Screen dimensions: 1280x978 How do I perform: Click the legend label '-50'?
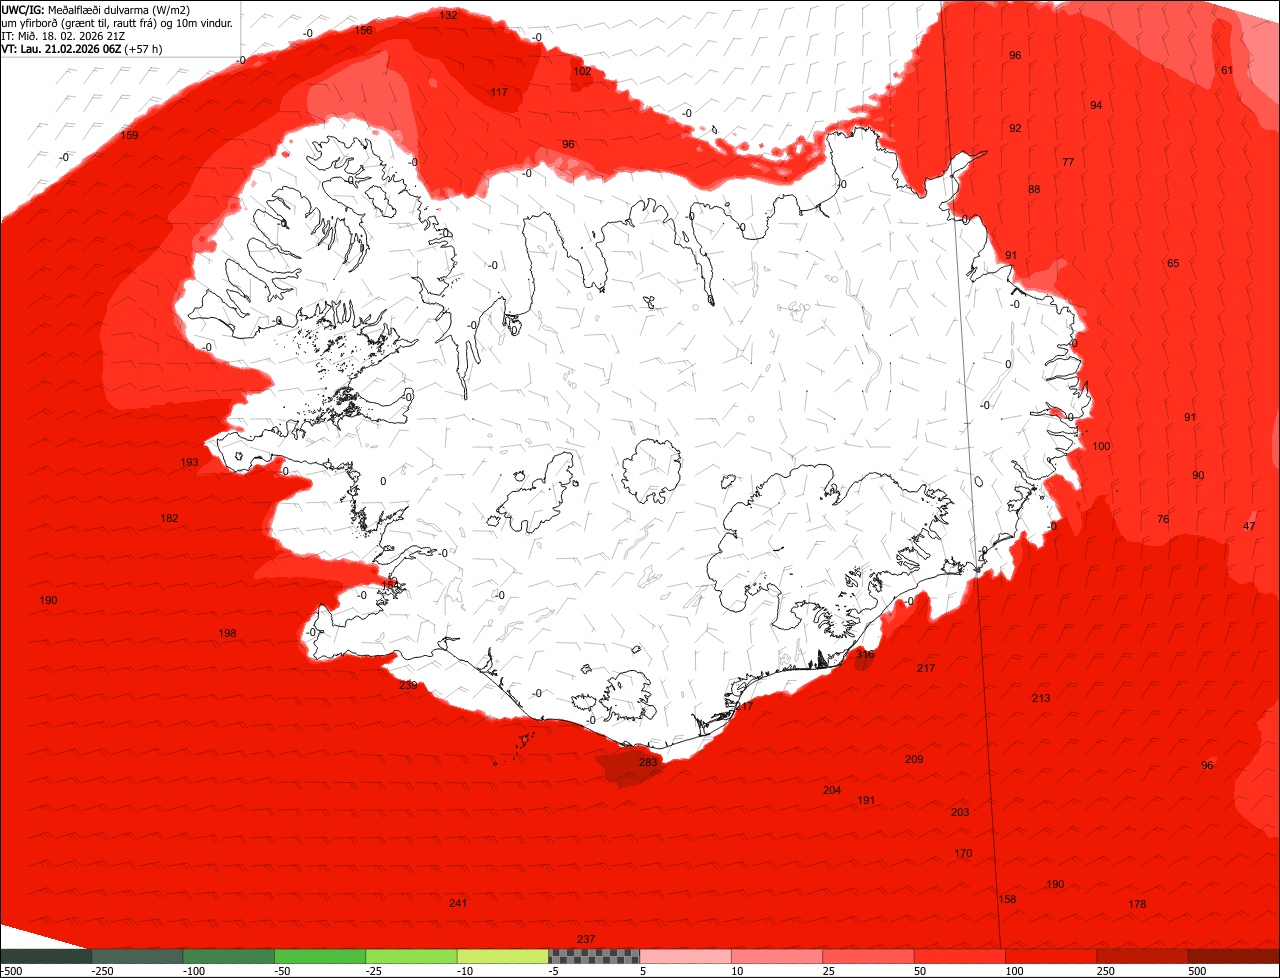tap(284, 971)
